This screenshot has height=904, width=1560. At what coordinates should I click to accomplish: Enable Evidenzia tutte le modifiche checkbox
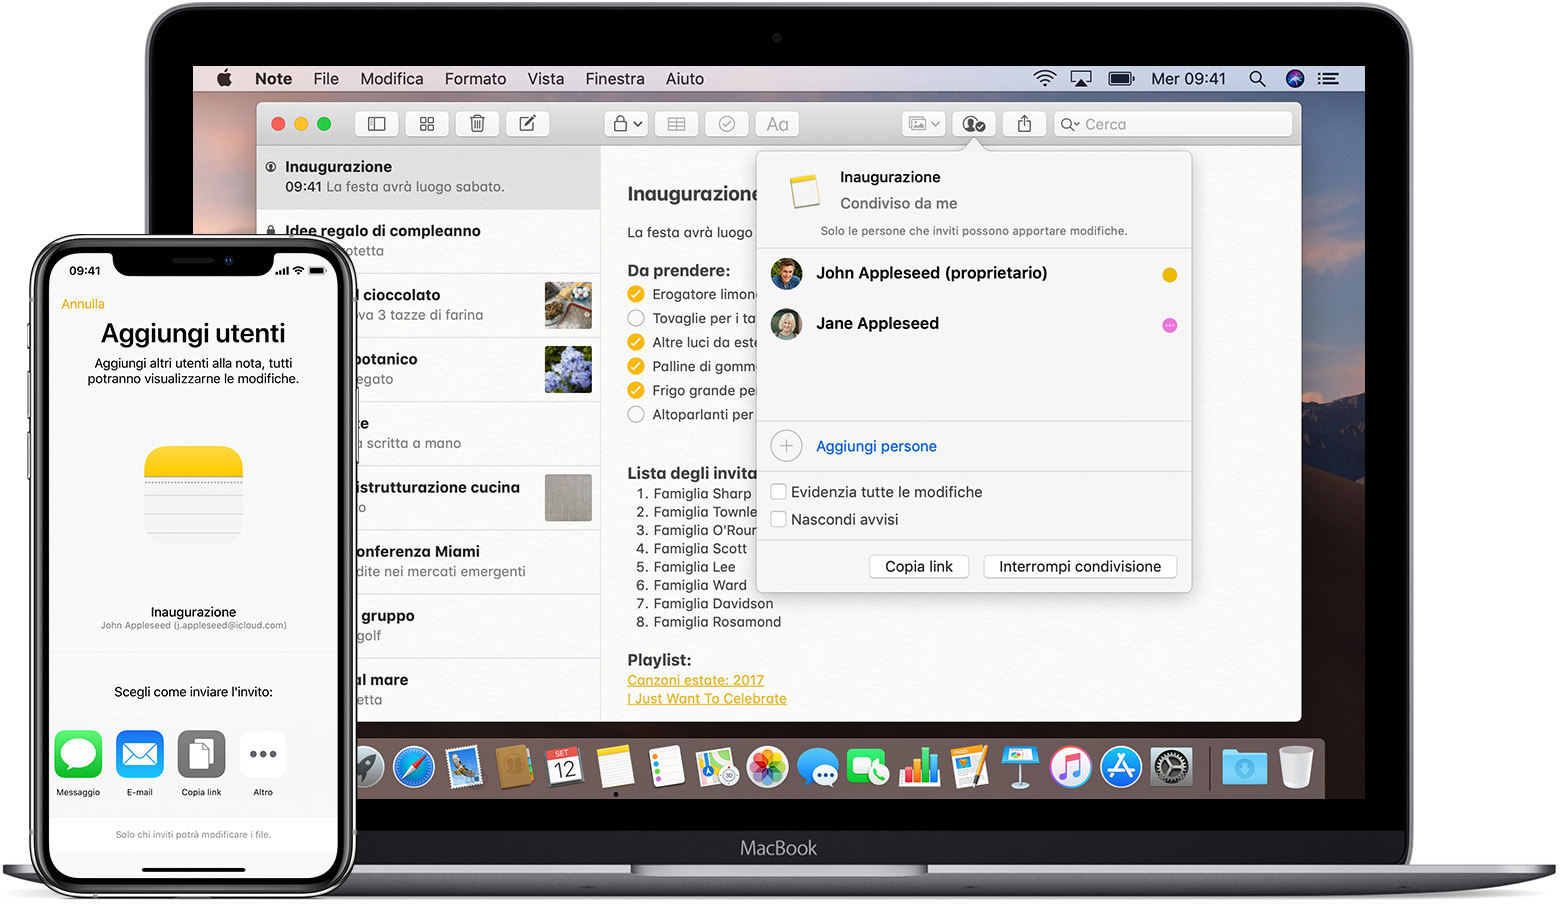tap(779, 492)
